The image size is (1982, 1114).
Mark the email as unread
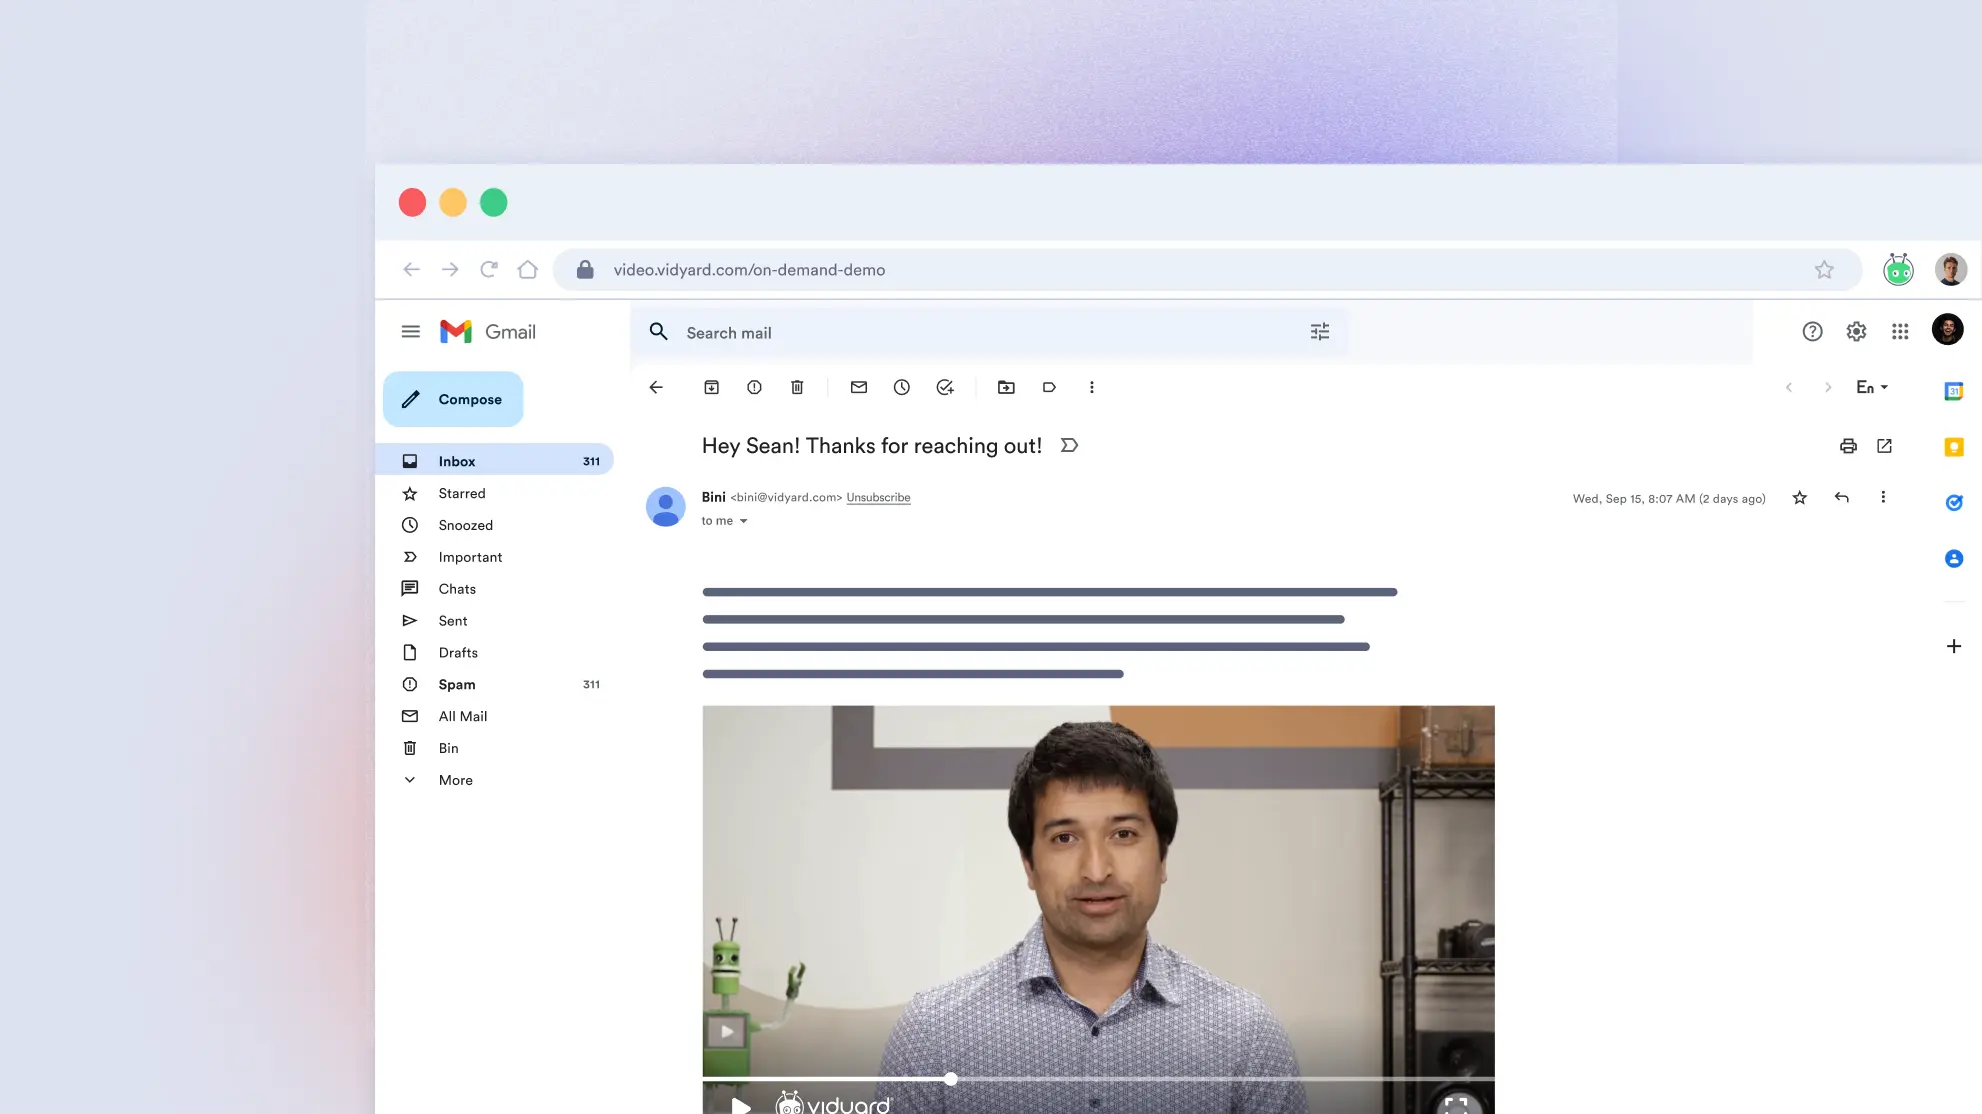(x=859, y=387)
